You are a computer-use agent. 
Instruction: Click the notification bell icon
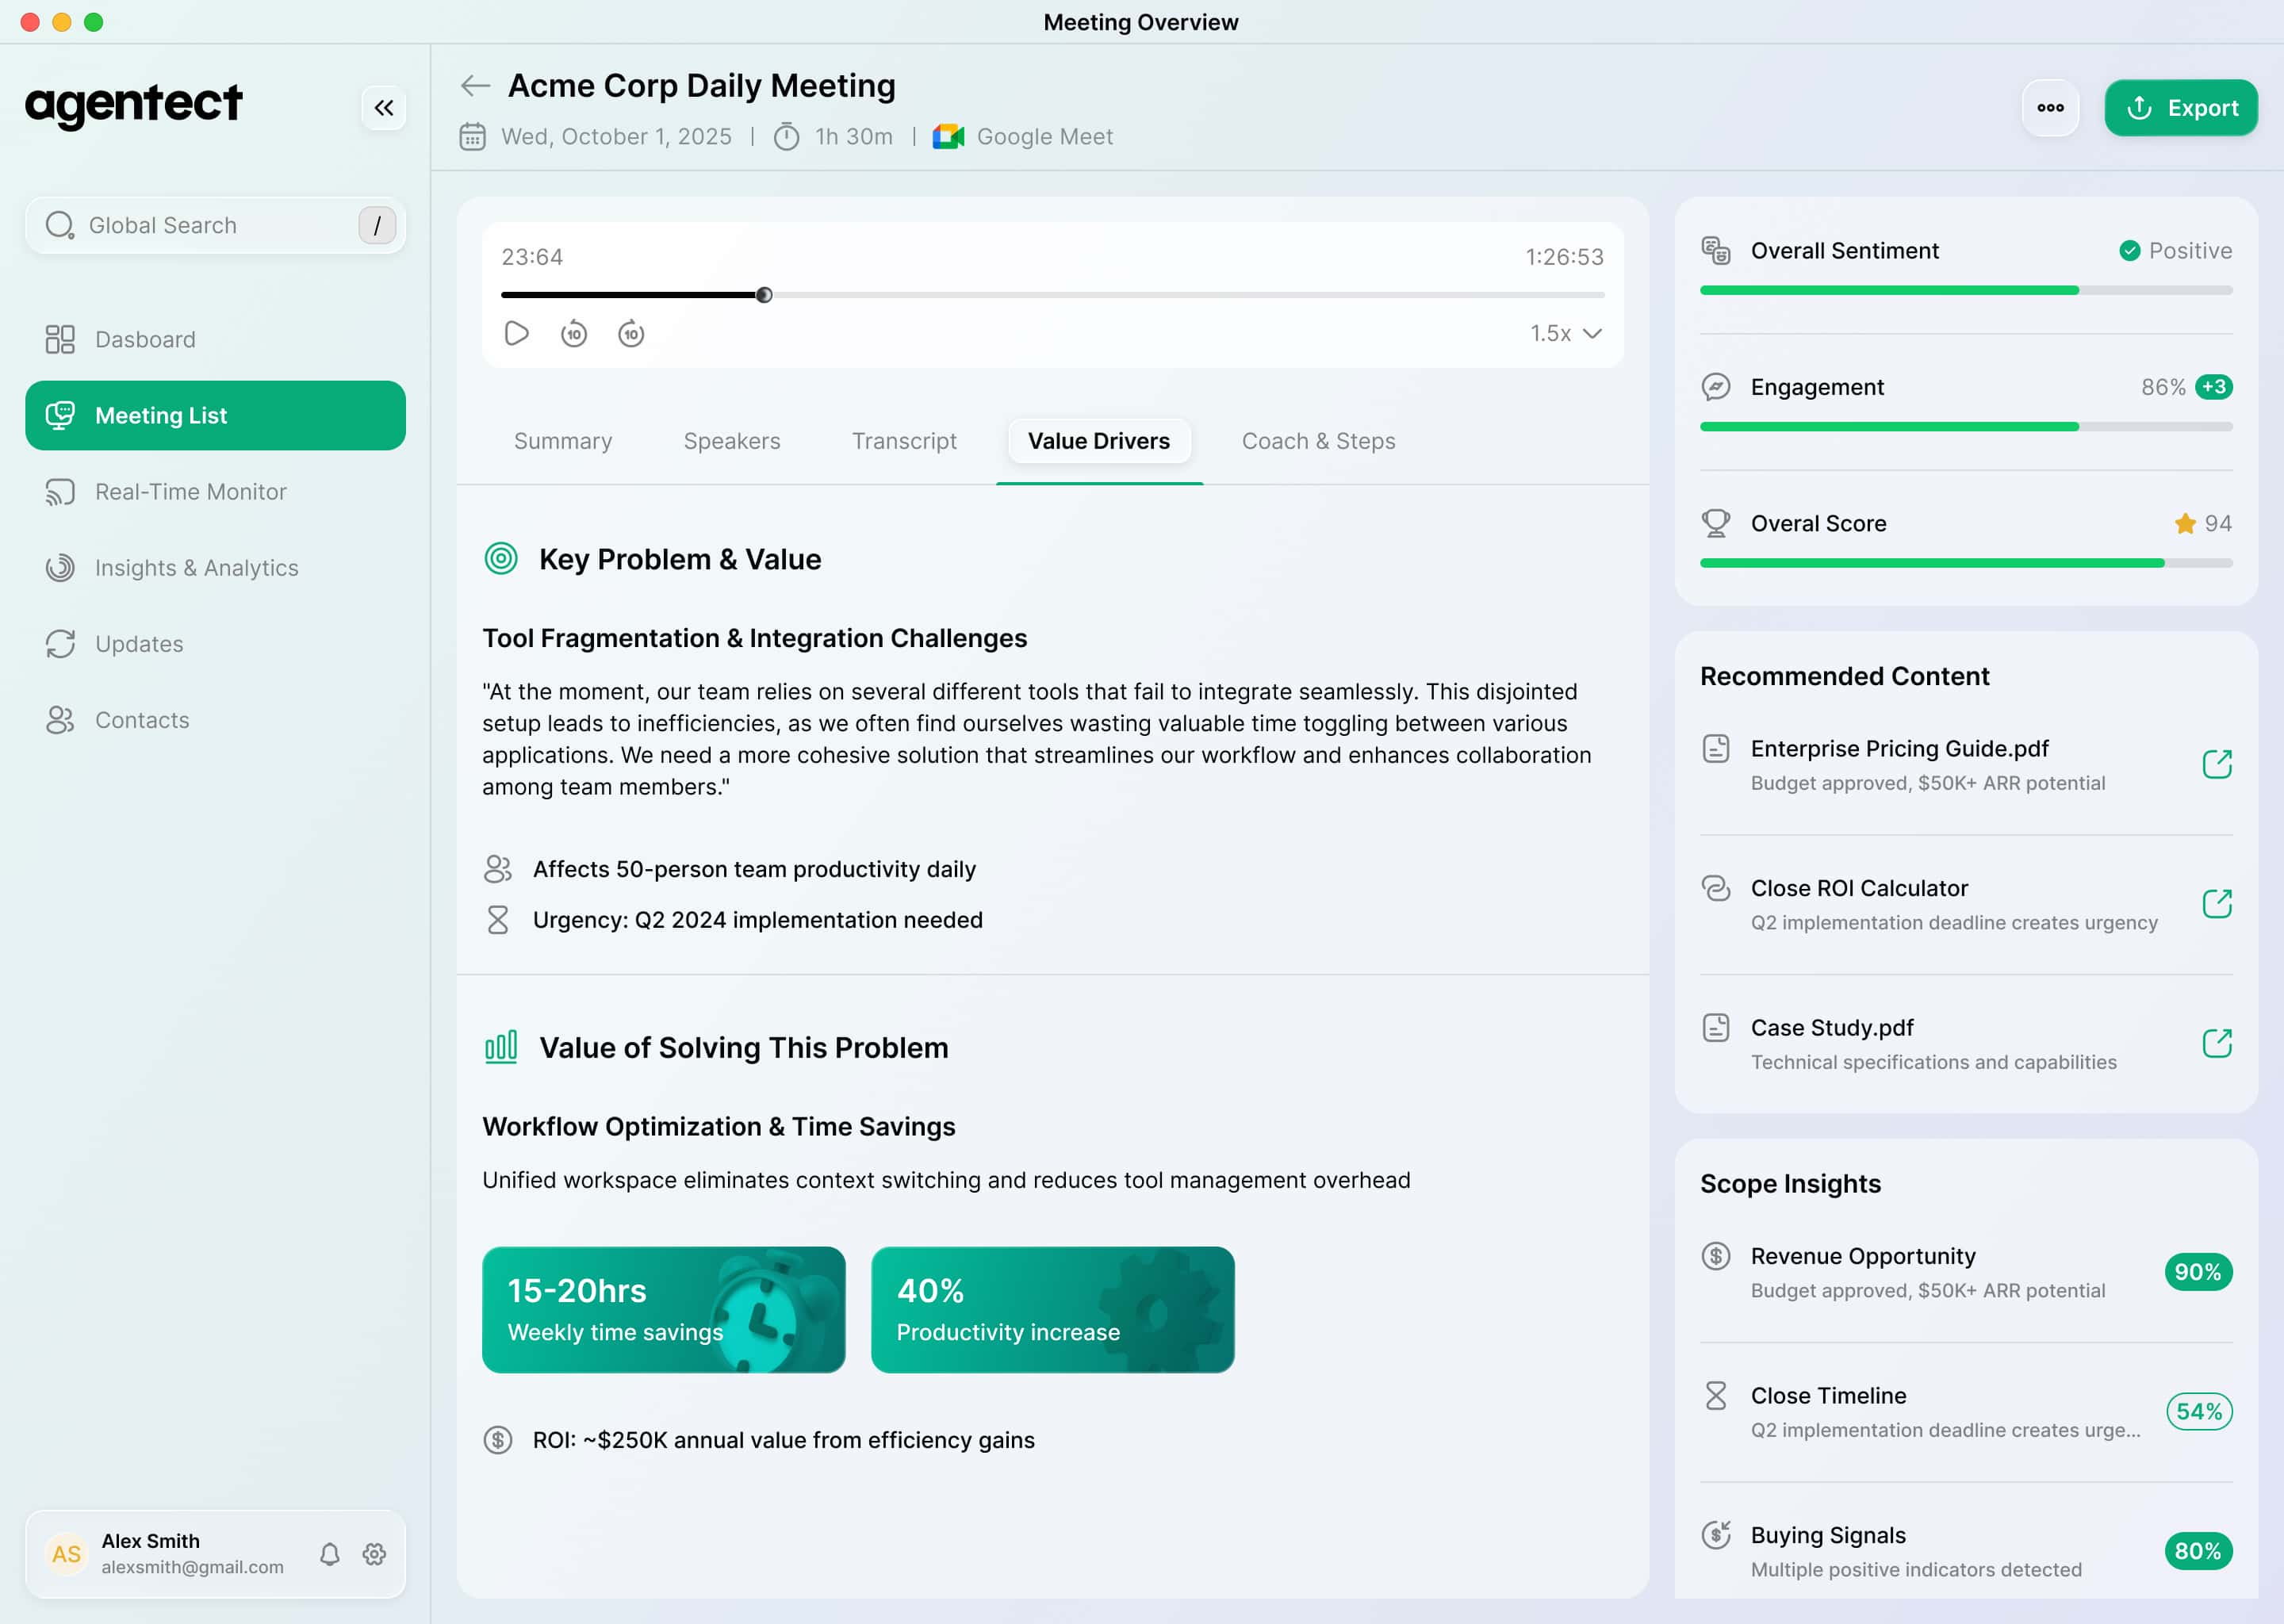pyautogui.click(x=329, y=1554)
